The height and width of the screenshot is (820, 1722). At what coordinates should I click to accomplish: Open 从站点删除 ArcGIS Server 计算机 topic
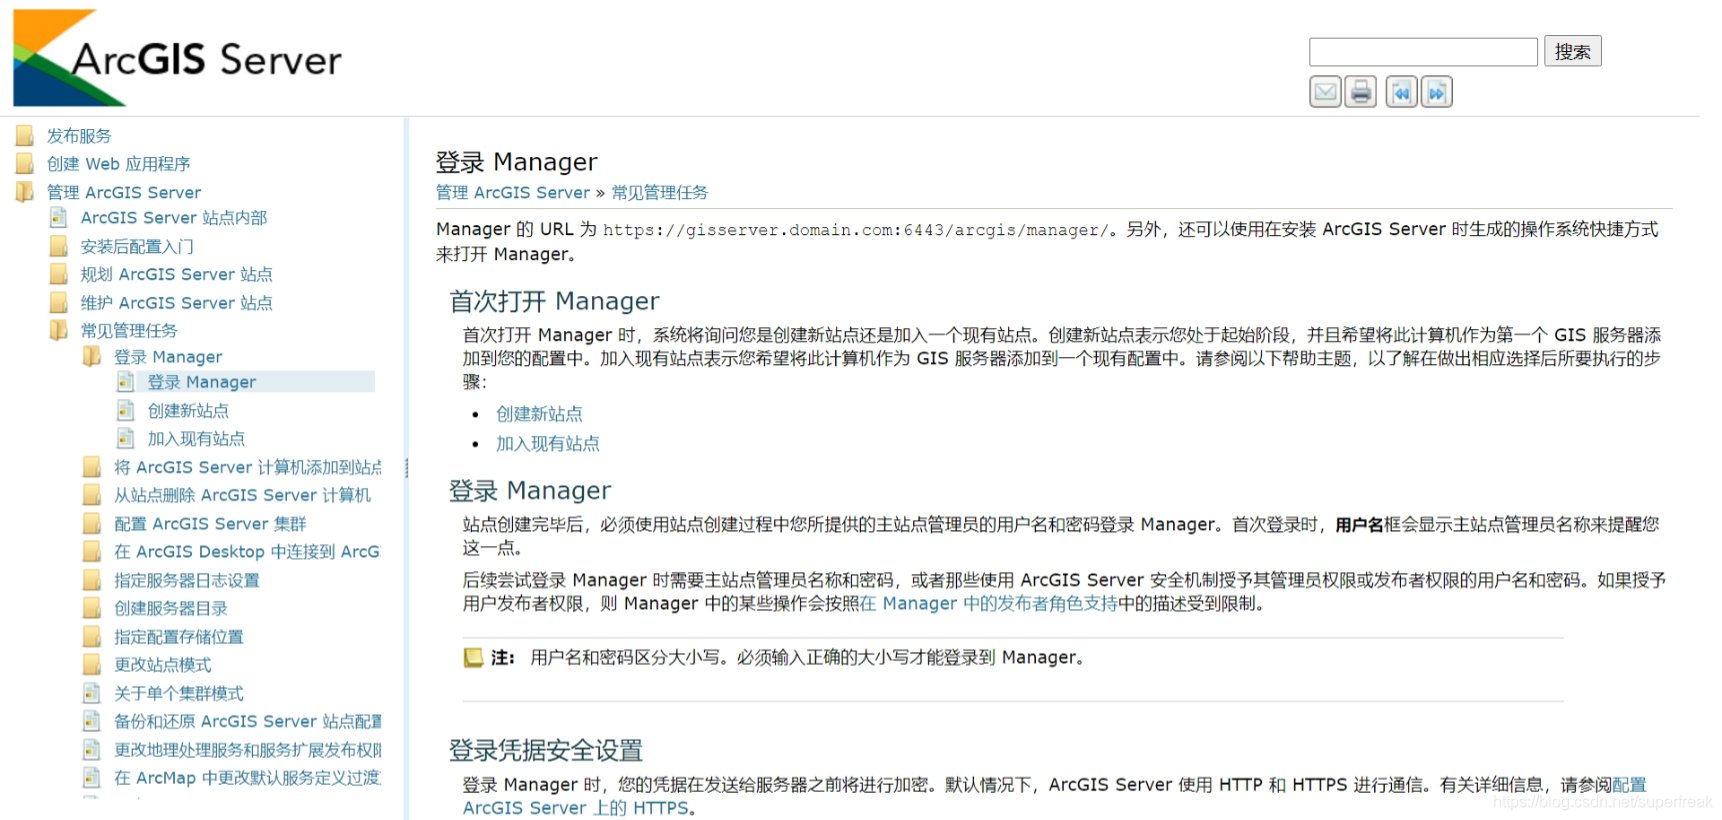242,496
